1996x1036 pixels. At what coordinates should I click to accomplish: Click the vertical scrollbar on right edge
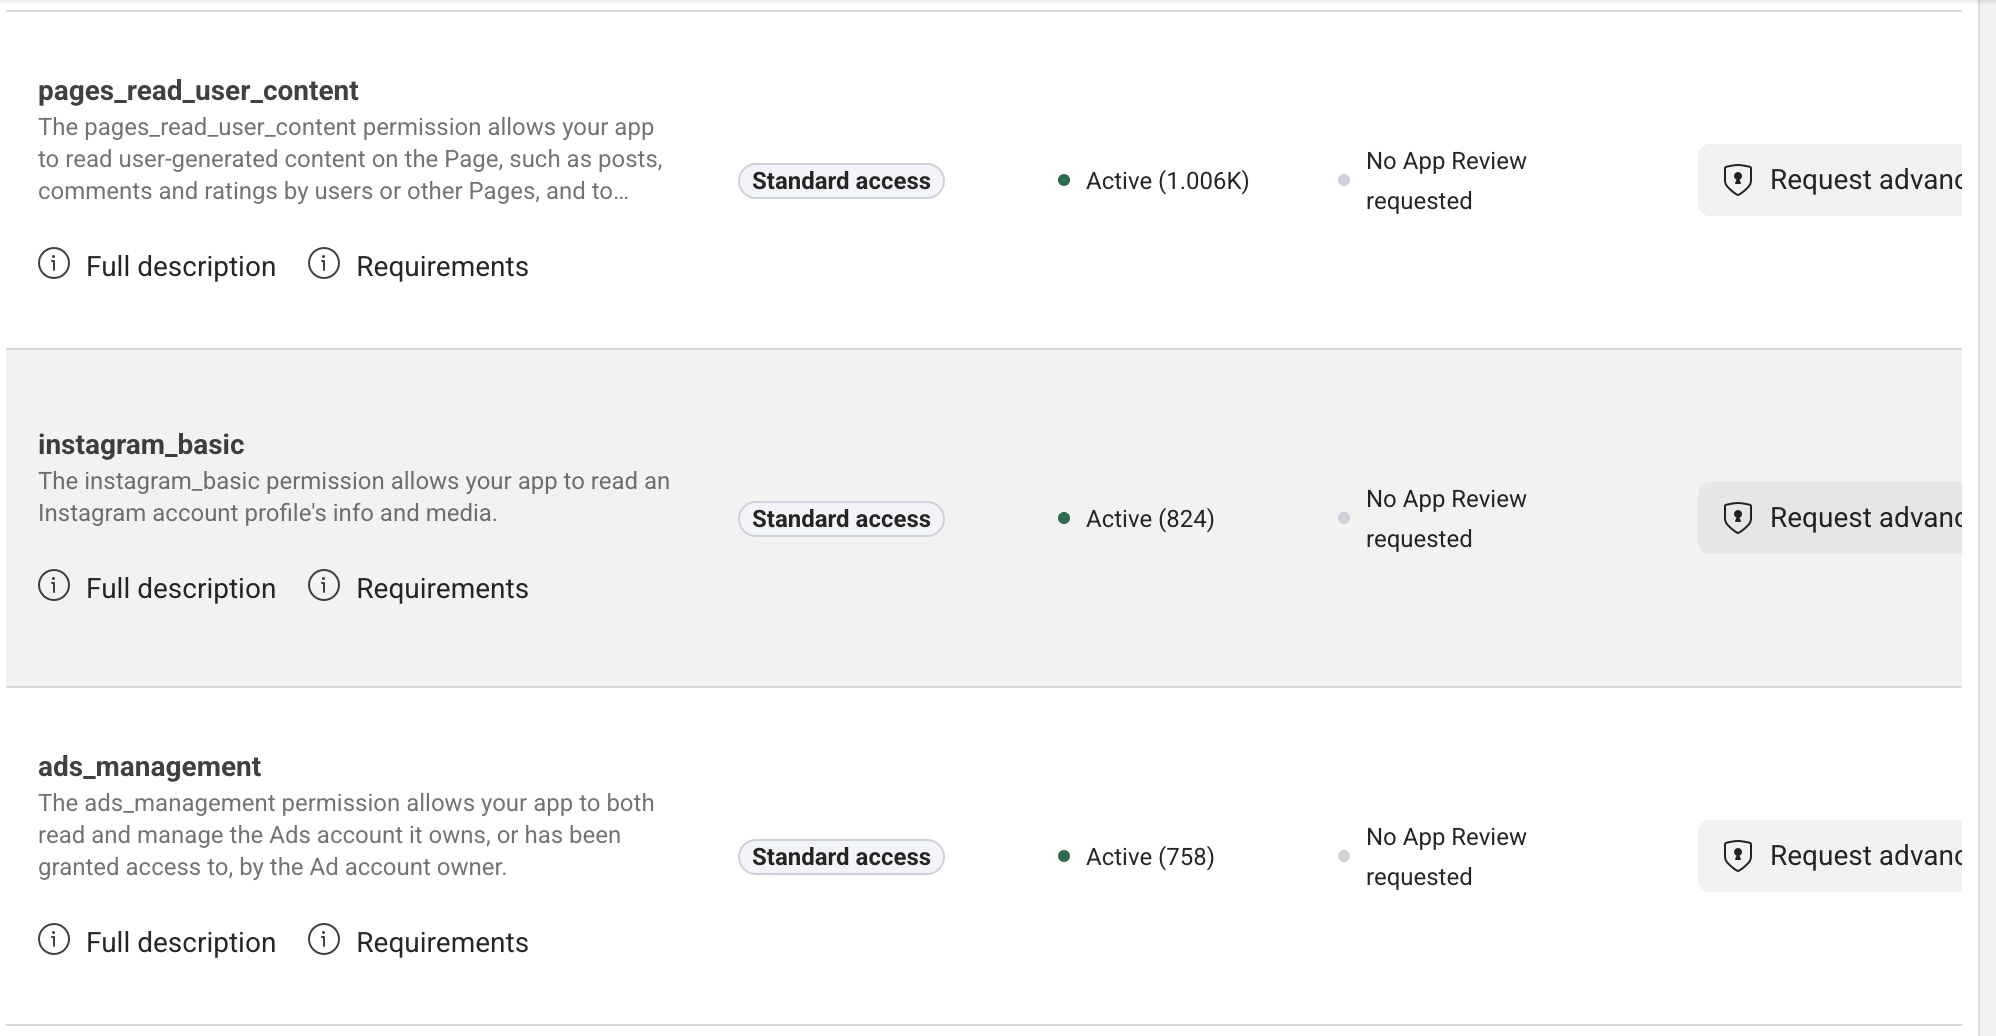pos(1986,518)
